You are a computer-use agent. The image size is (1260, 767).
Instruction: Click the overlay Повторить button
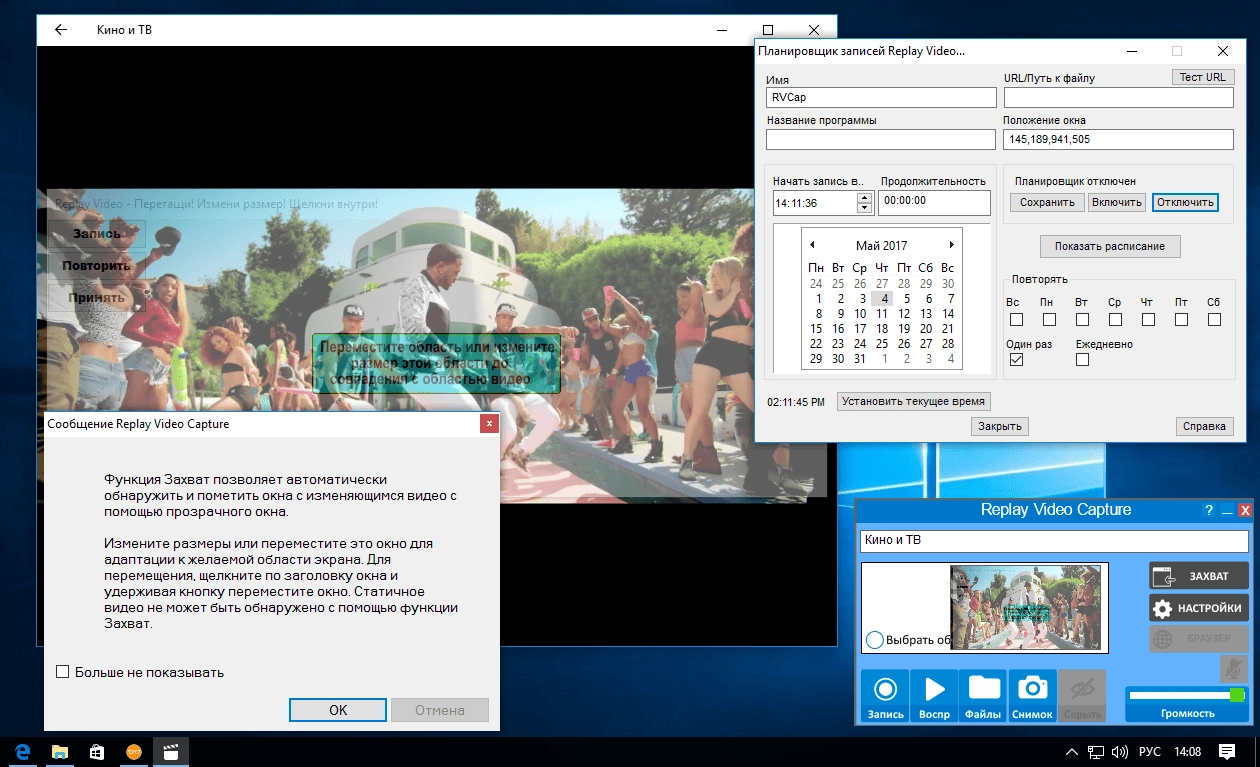(x=97, y=266)
